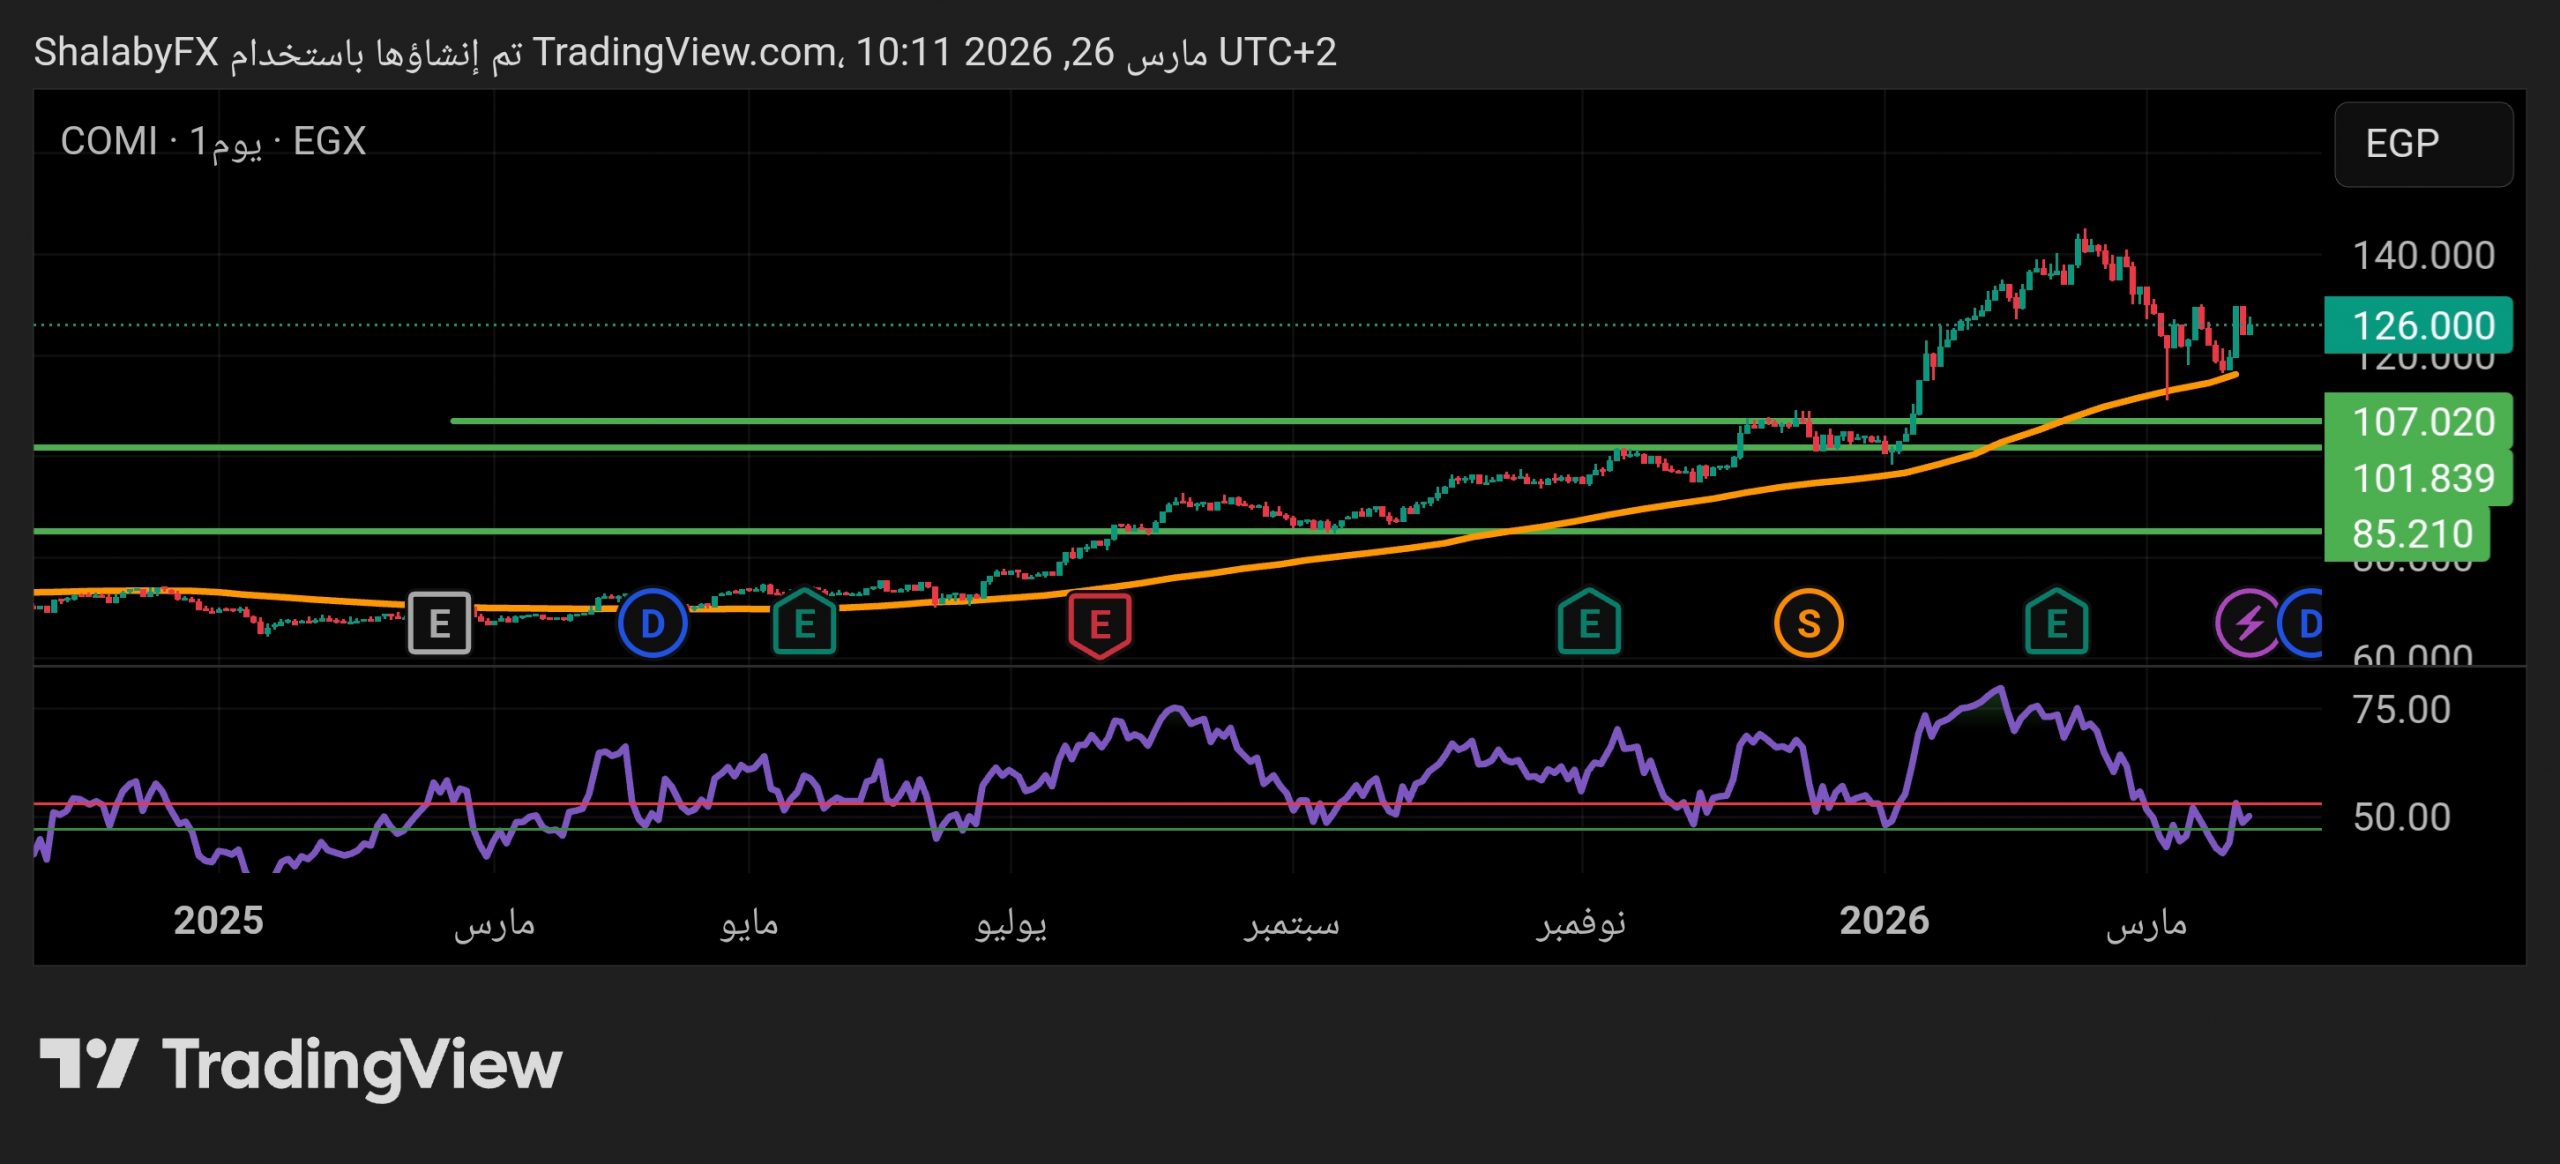
Task: Select the 107.020 price level label
Action: [x=2417, y=421]
